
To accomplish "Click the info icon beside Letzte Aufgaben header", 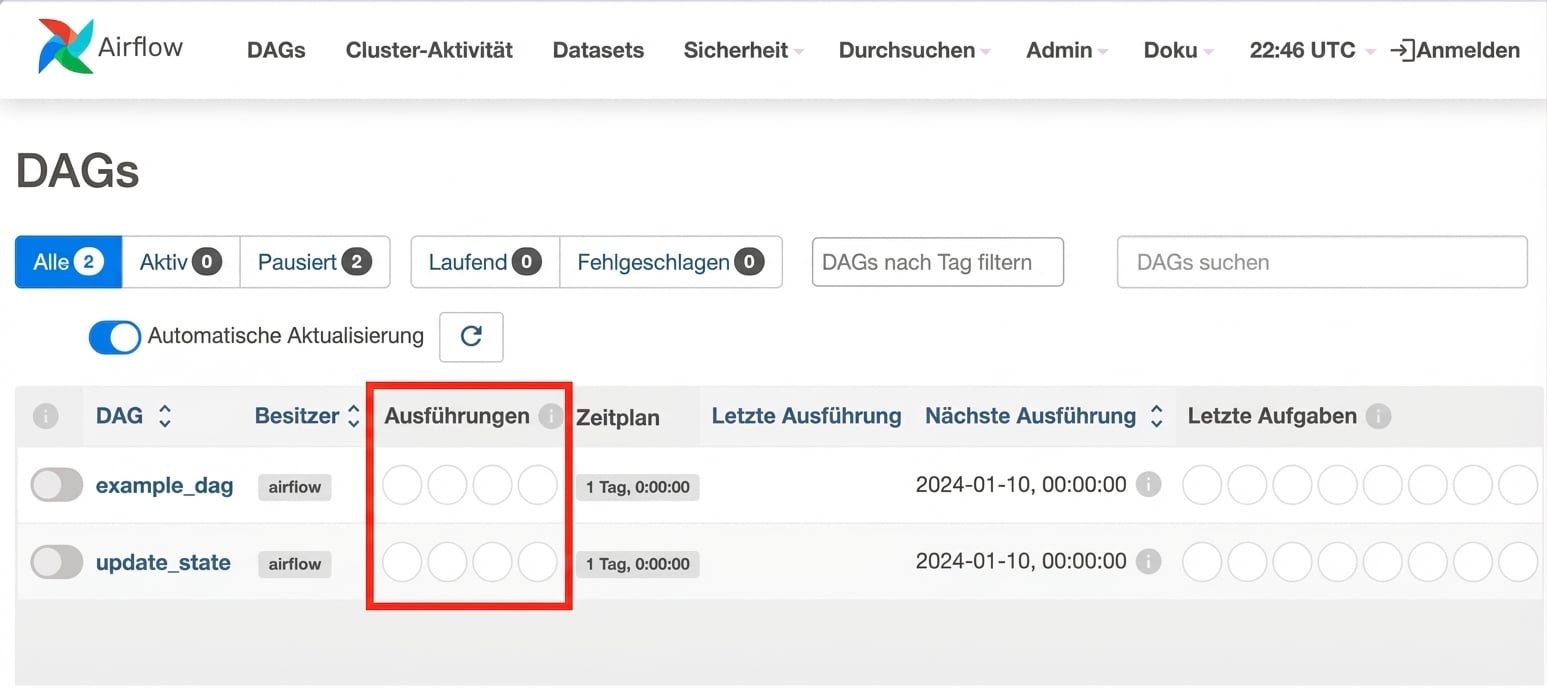I will pos(1378,416).
